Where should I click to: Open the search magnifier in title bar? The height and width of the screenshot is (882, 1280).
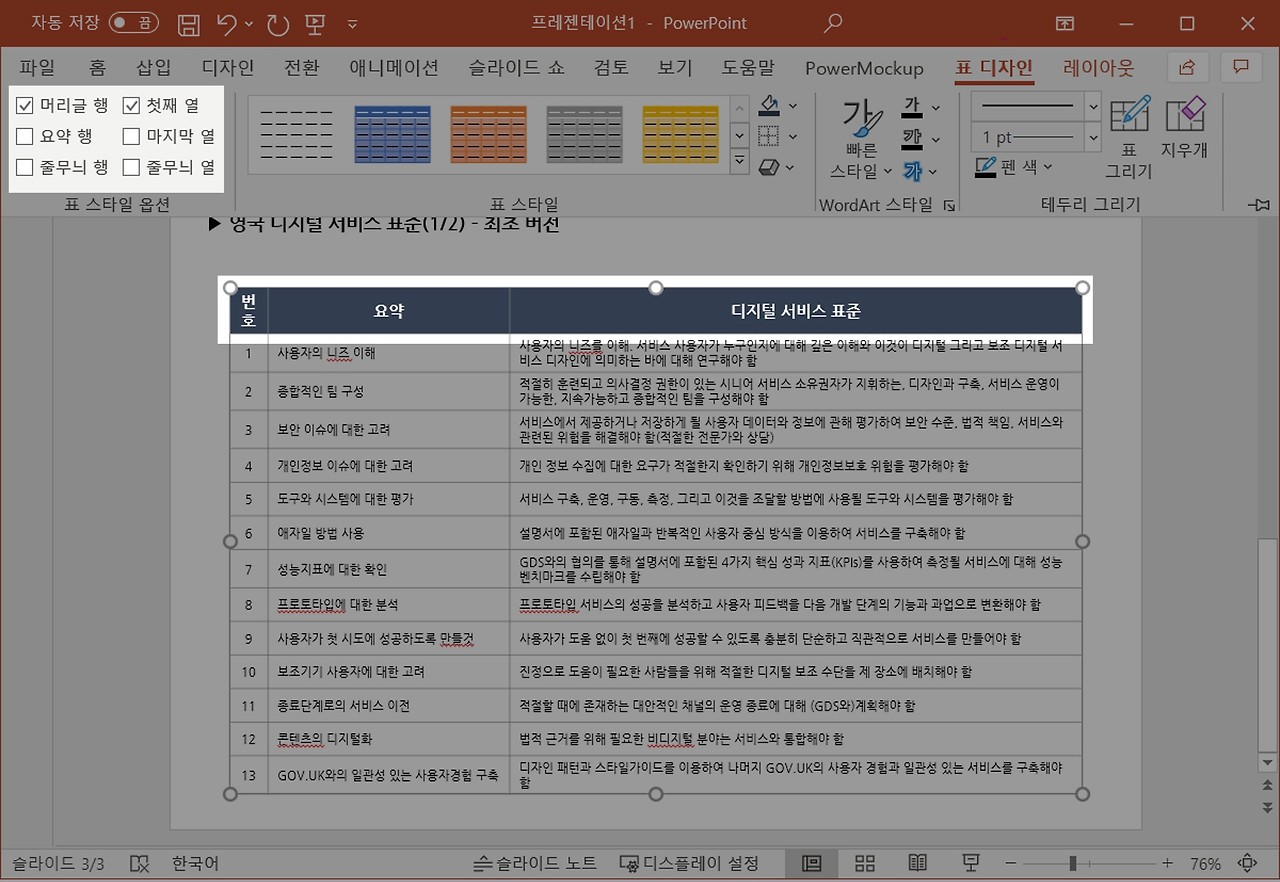(x=832, y=23)
